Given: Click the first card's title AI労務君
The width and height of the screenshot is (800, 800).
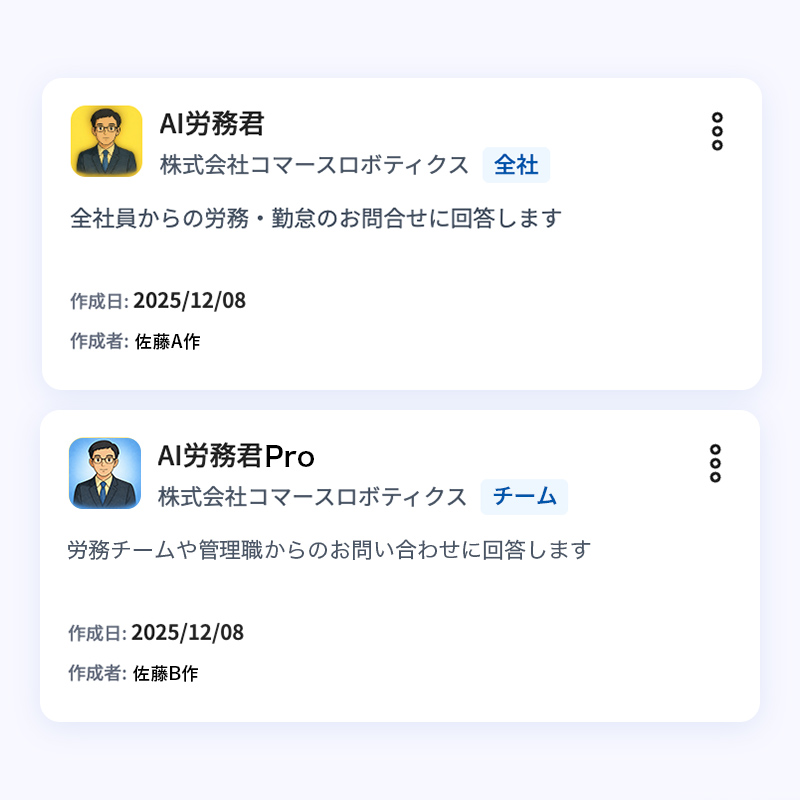Looking at the screenshot, I should (212, 124).
